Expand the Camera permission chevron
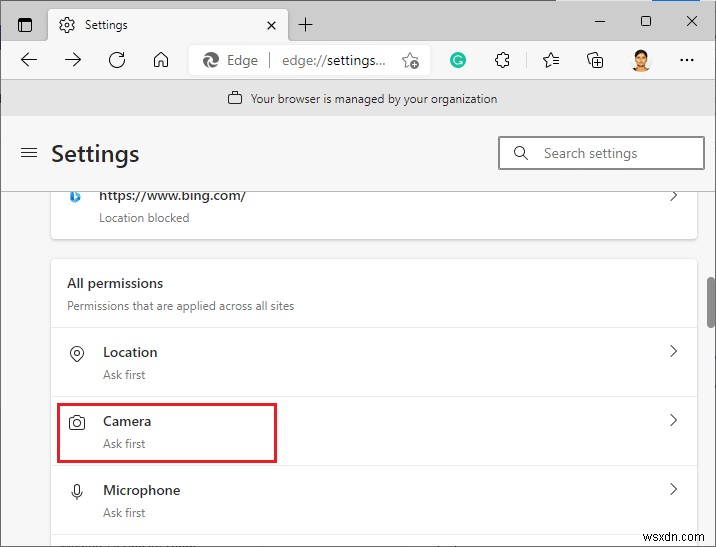This screenshot has width=716, height=547. tap(673, 421)
